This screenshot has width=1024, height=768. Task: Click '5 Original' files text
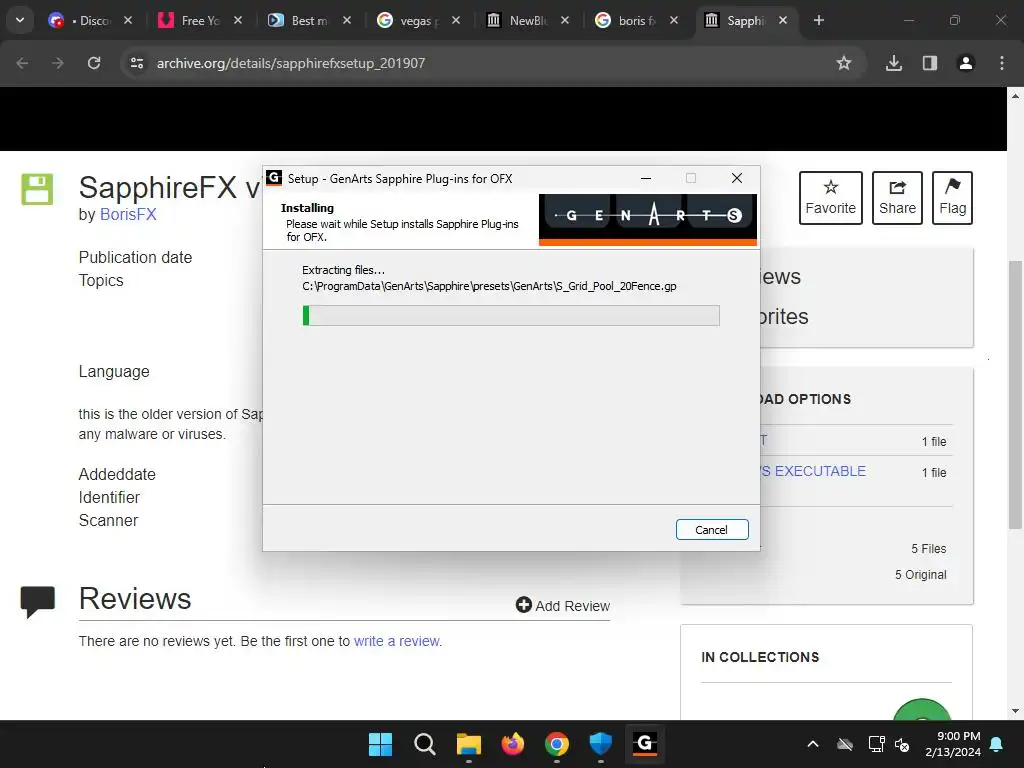pyautogui.click(x=920, y=575)
